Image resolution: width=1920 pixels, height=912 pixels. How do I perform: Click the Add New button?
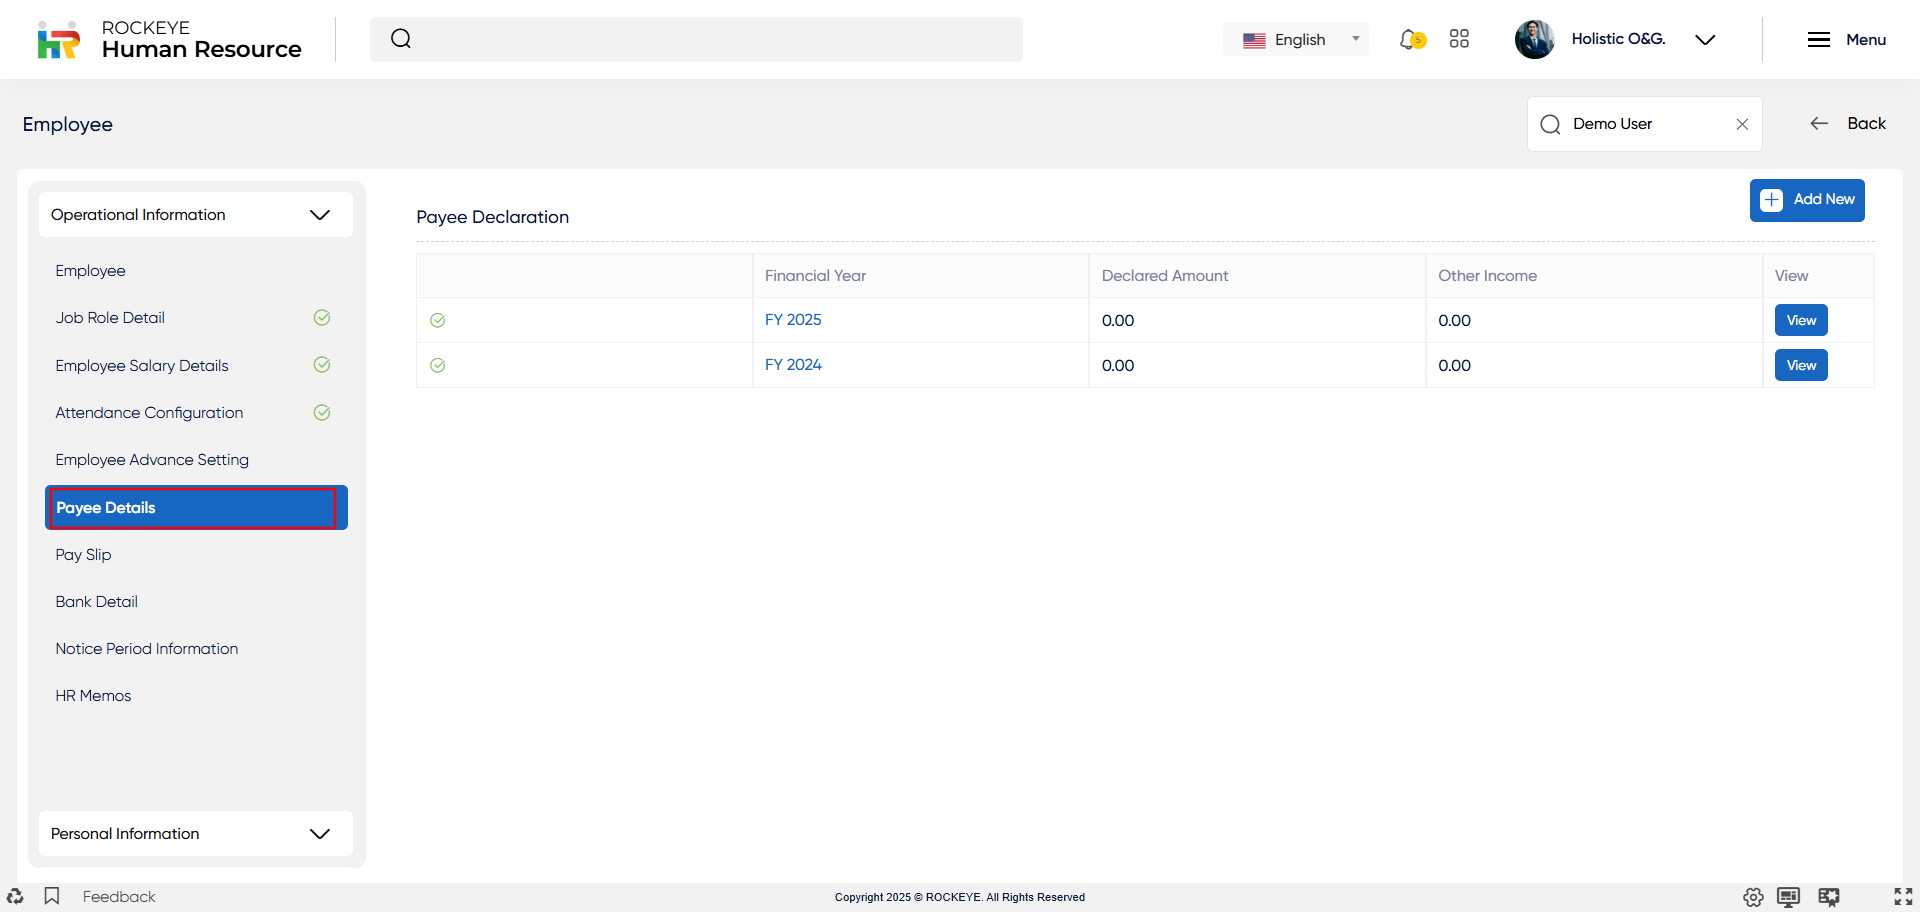(1807, 200)
